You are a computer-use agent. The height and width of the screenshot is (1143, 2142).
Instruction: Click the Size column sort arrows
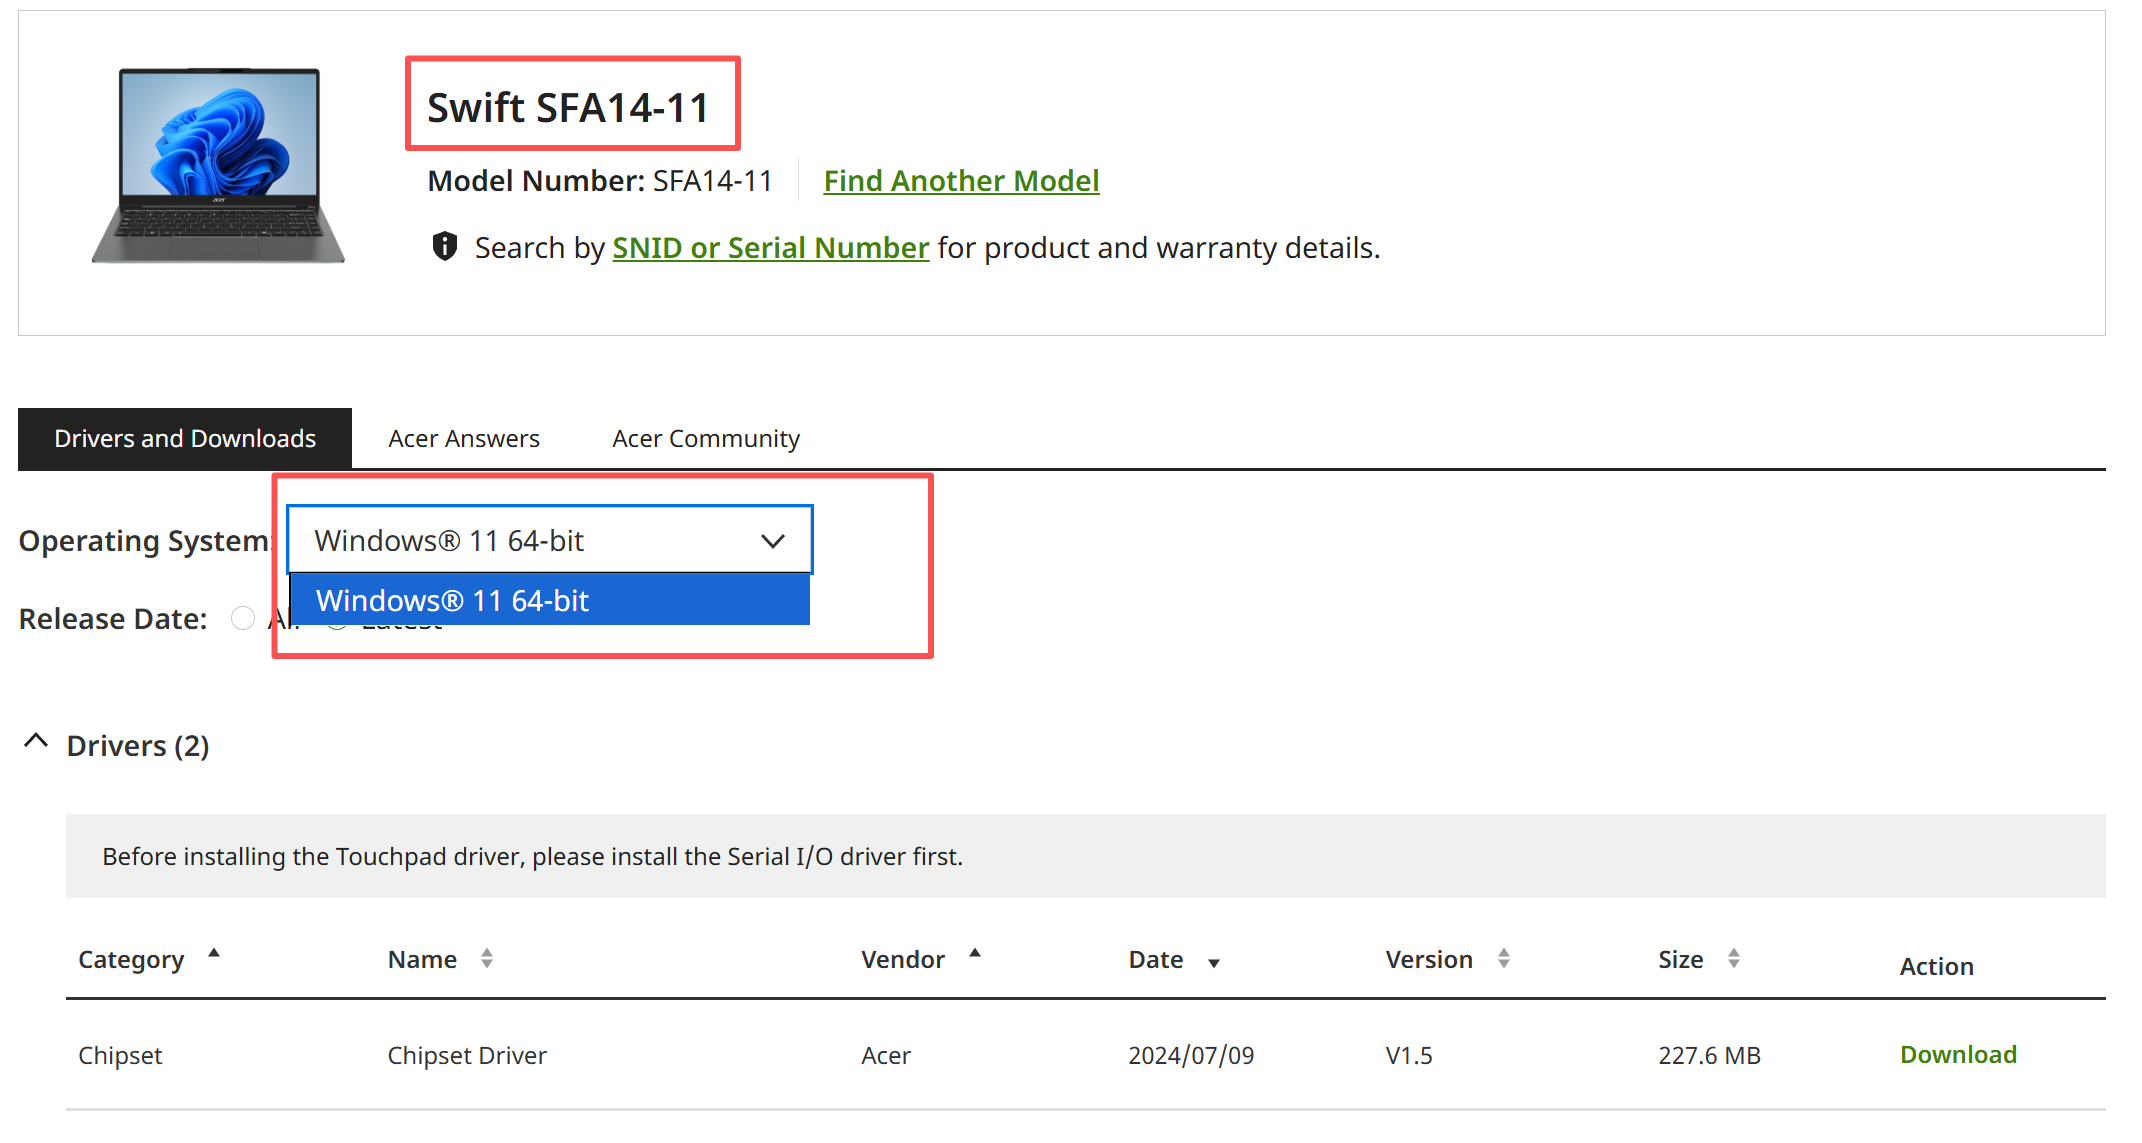[x=1734, y=959]
